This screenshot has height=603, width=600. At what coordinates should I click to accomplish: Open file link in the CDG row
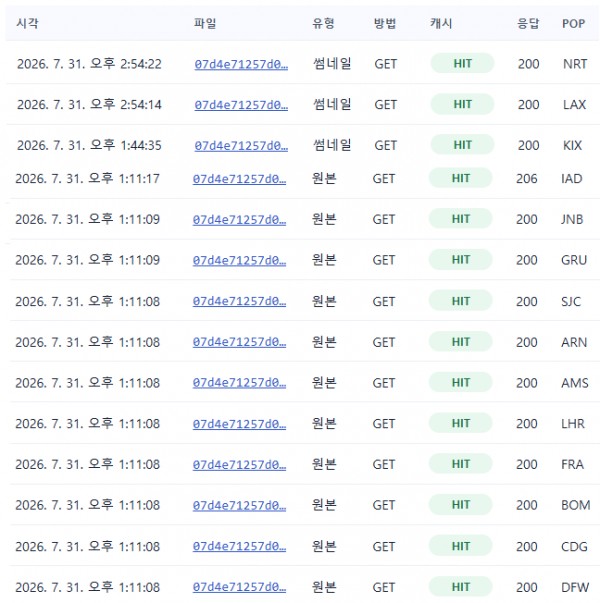[x=239, y=546]
